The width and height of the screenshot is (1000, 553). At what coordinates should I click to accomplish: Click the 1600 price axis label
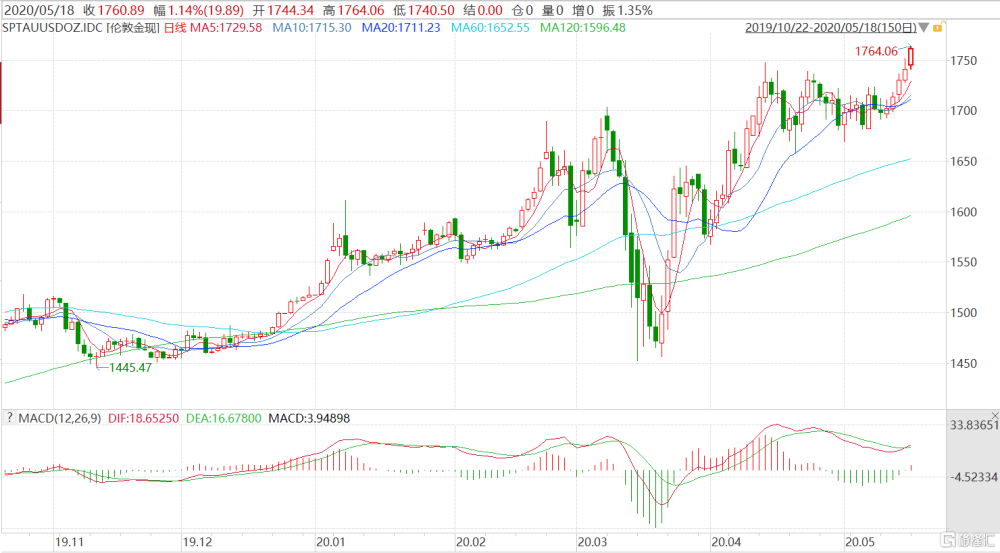coord(964,212)
